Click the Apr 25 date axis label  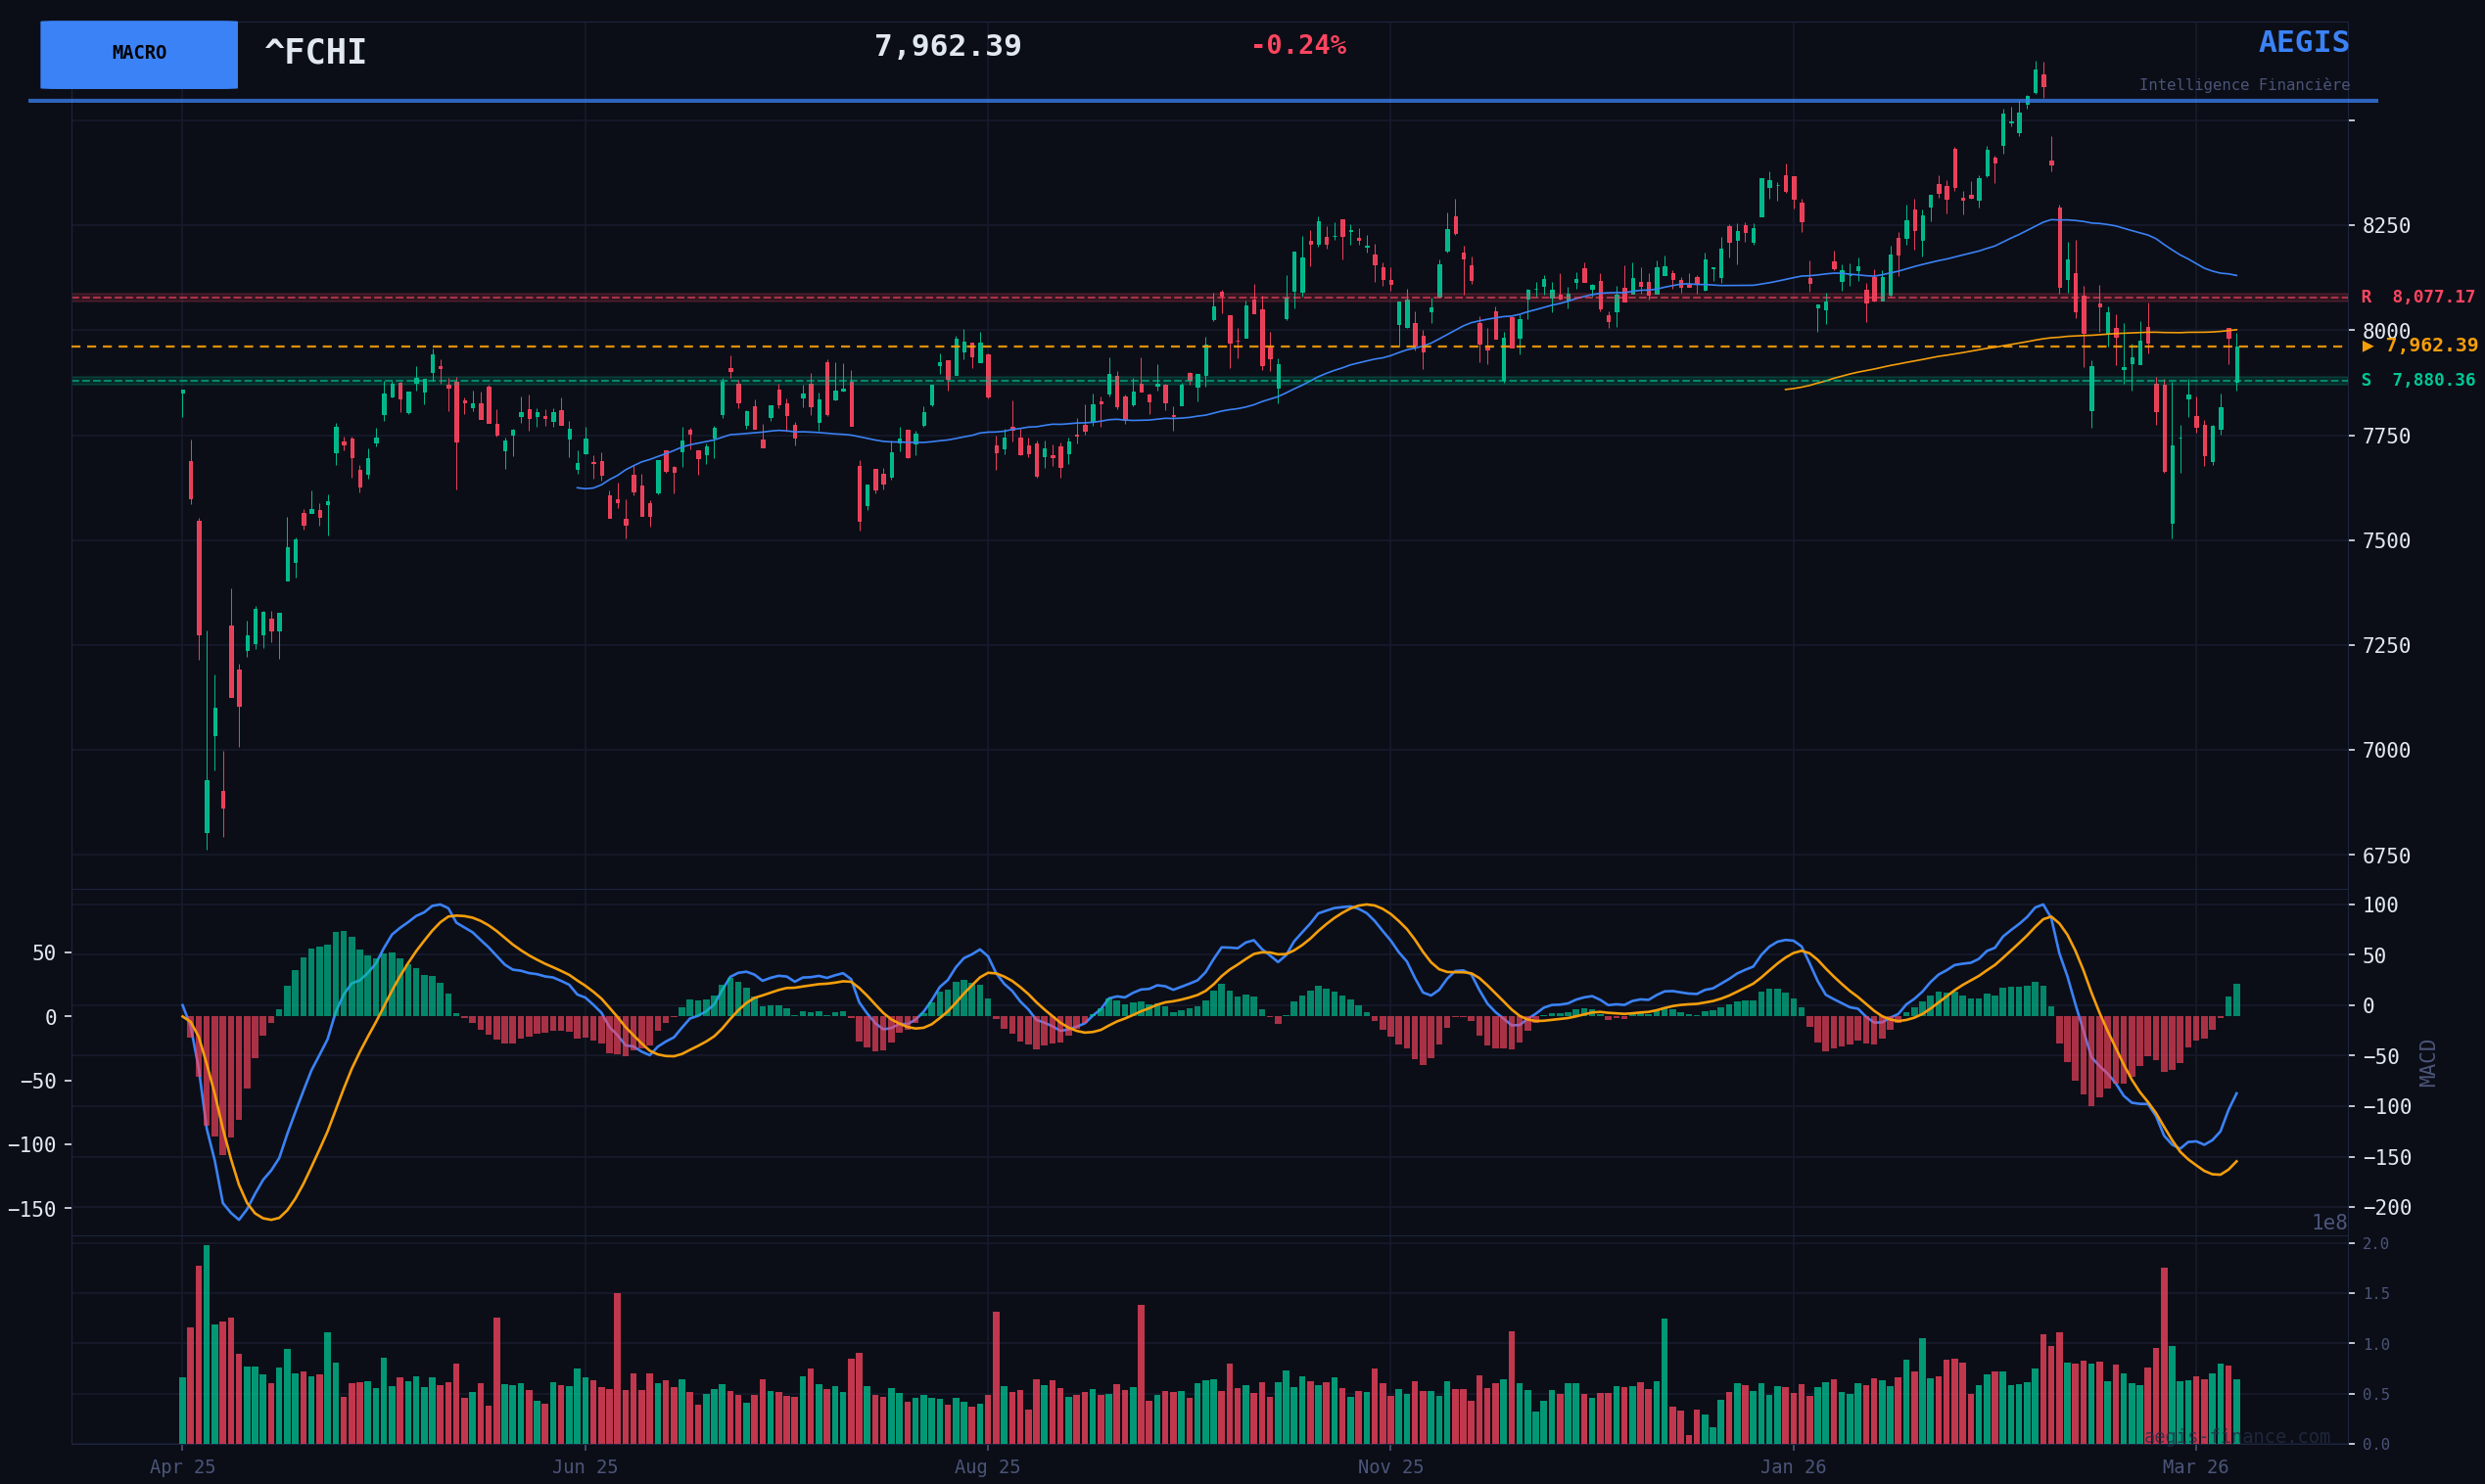point(182,1467)
